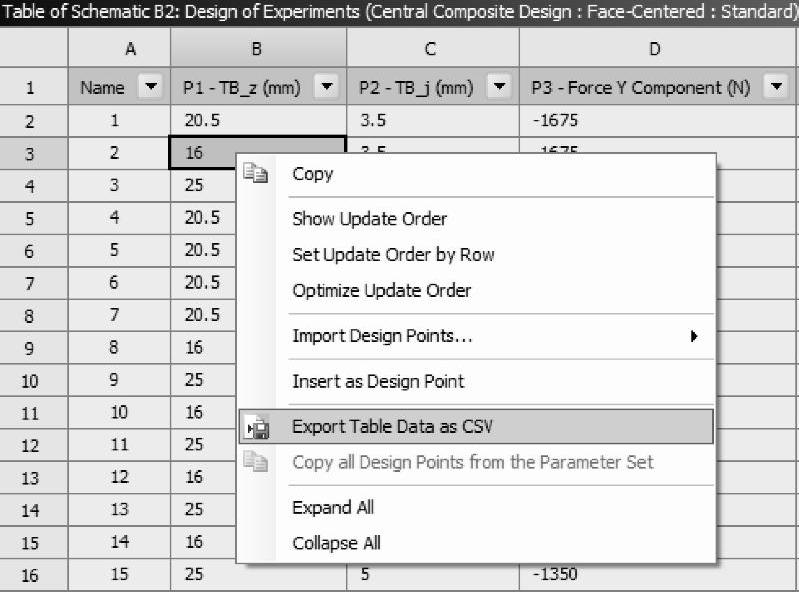Open the P3 Force Y Component dropdown
The height and width of the screenshot is (592, 799).
776,88
